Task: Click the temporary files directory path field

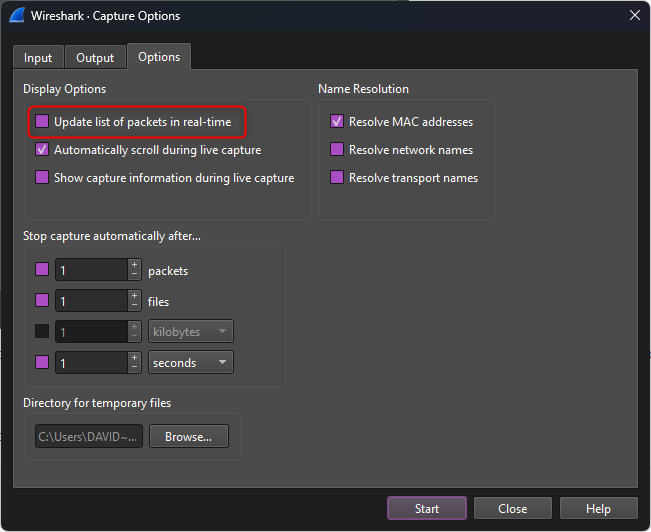Action: click(x=89, y=436)
